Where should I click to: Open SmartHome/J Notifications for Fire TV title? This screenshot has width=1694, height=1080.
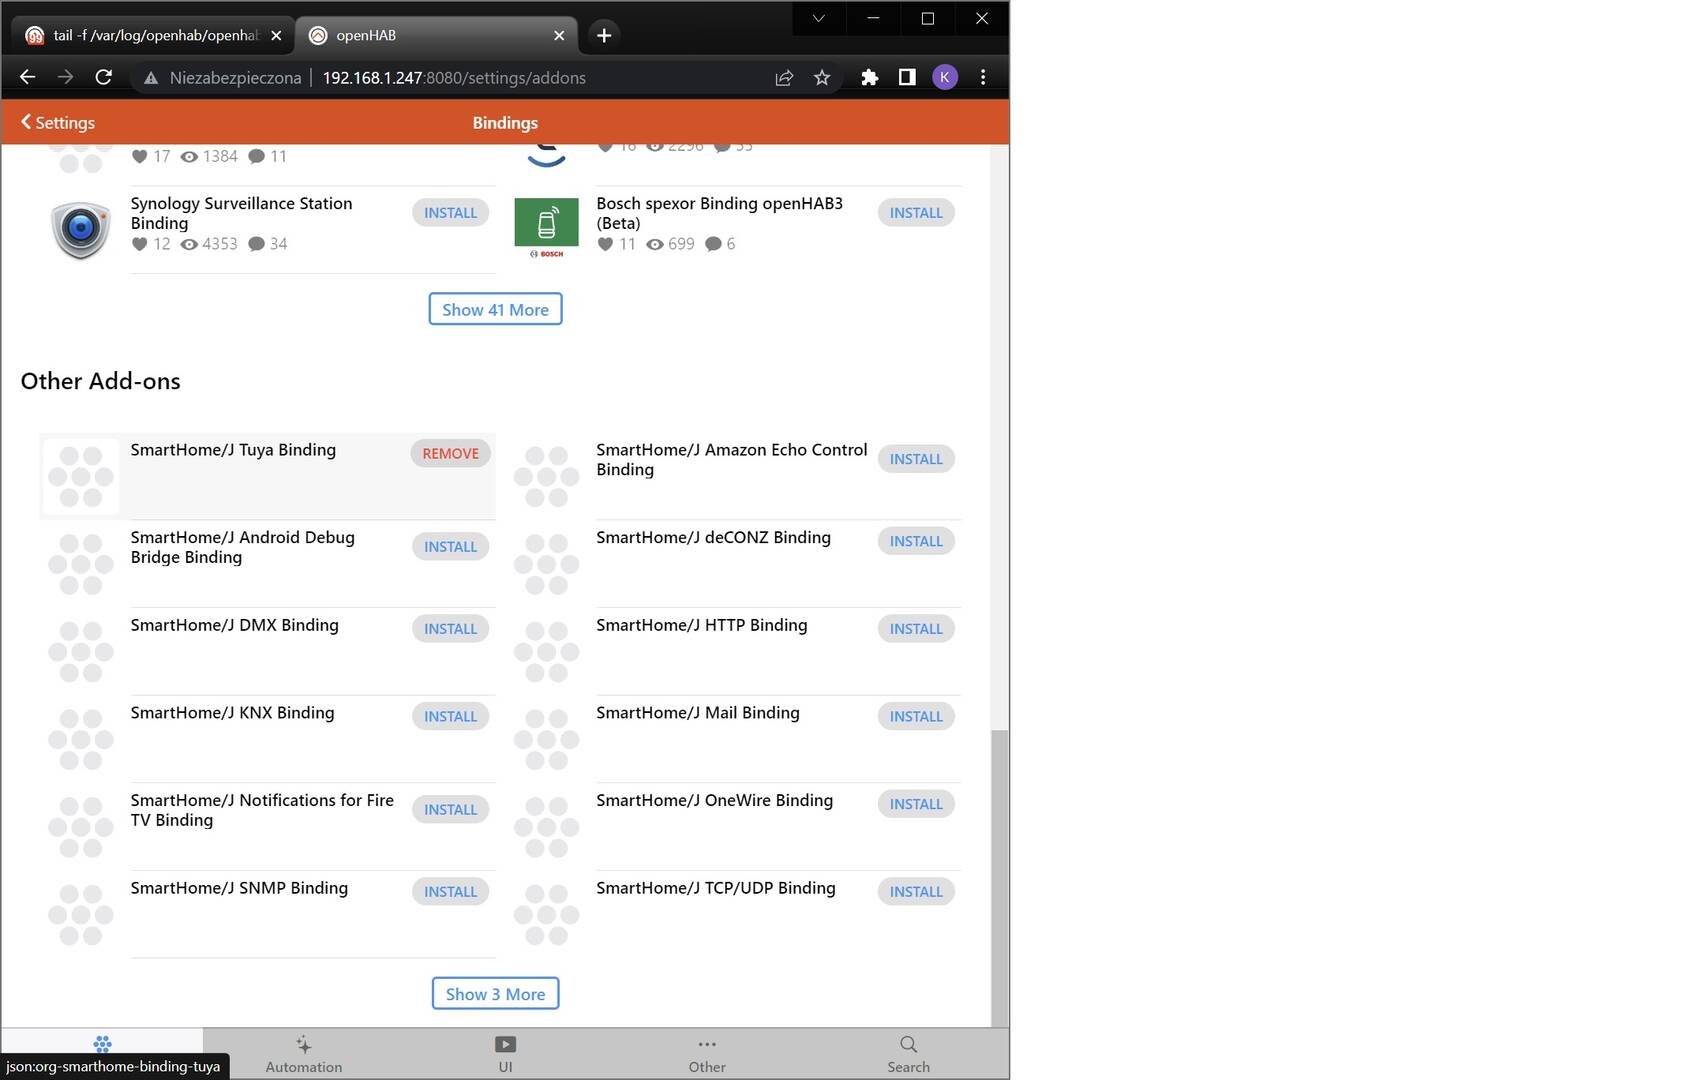[x=262, y=810]
